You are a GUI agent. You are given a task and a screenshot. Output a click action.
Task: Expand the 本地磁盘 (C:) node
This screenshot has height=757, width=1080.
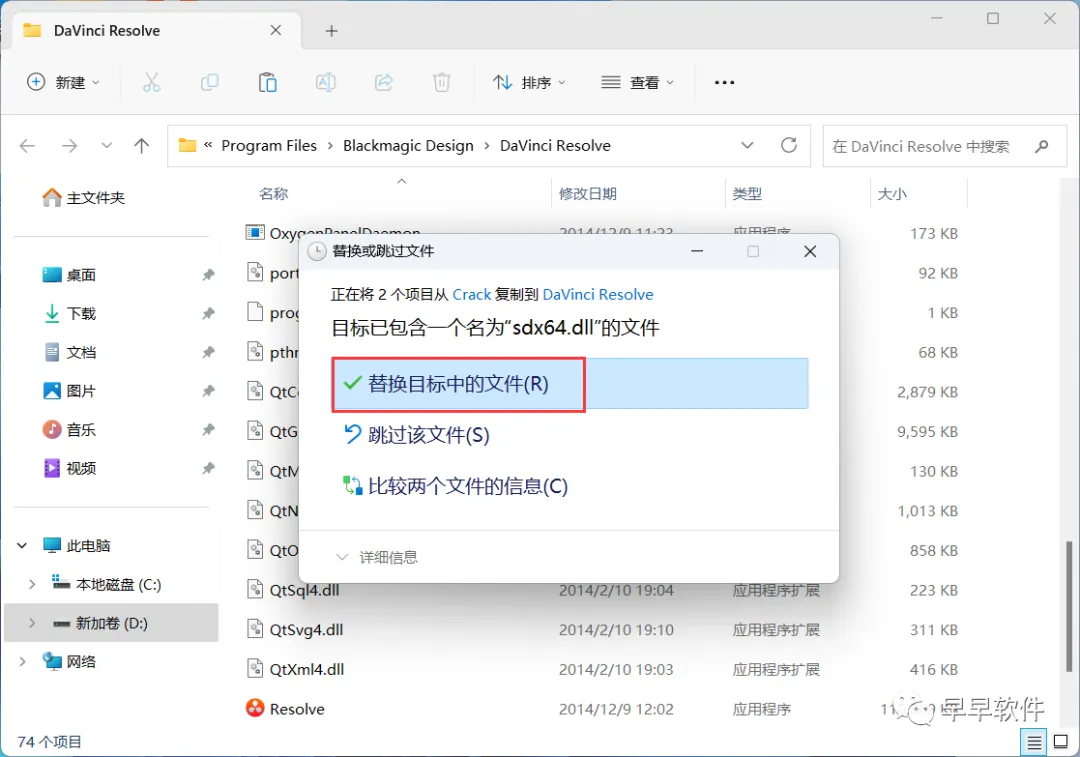(x=32, y=584)
